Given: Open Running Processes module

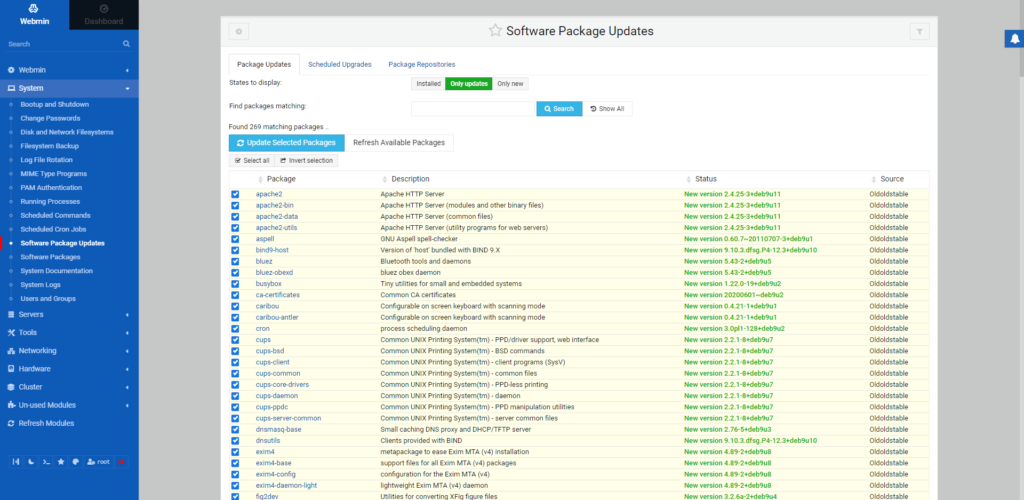Looking at the screenshot, I should point(50,202).
